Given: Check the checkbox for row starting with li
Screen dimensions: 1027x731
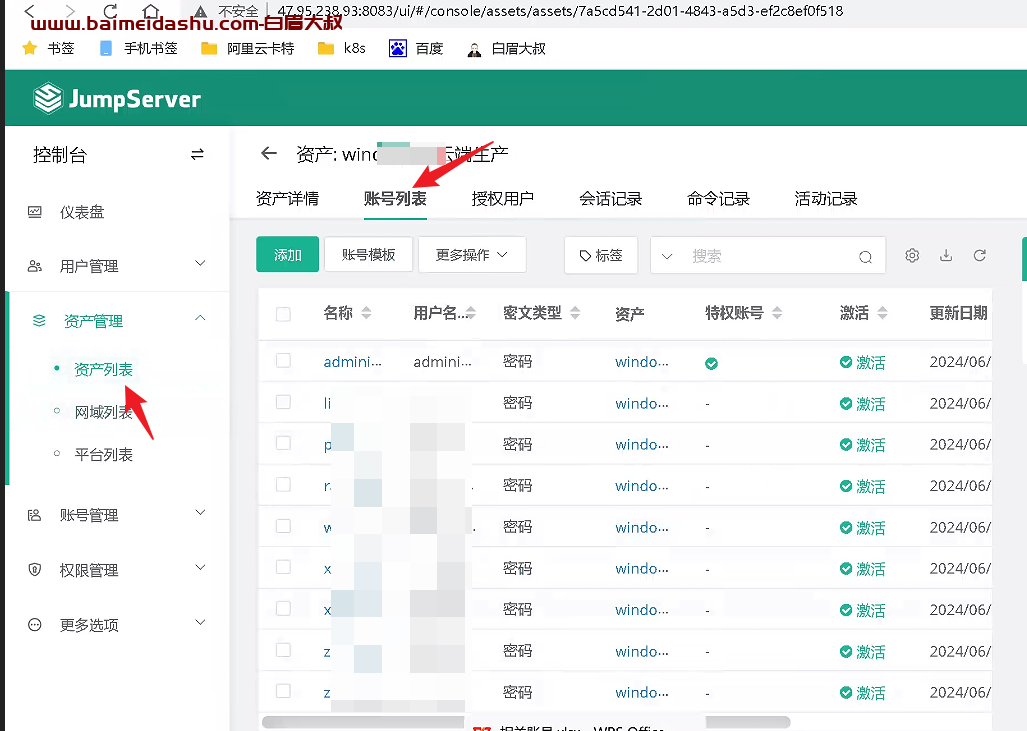Looking at the screenshot, I should [283, 402].
